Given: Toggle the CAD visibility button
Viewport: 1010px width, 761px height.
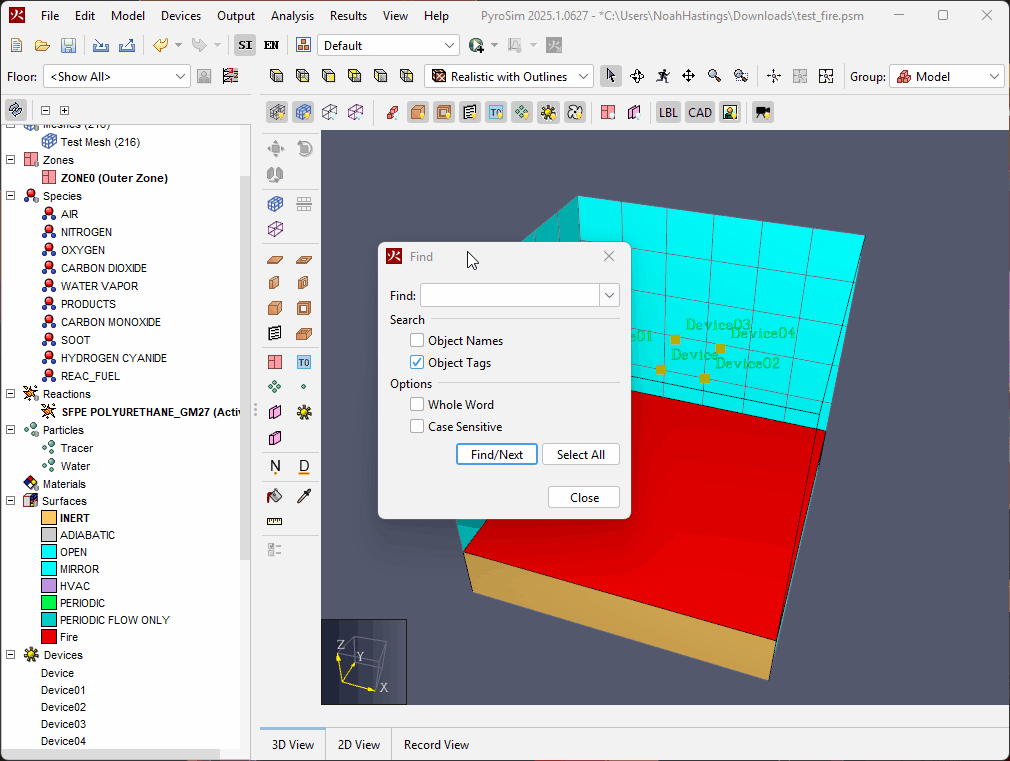Looking at the screenshot, I should coord(700,113).
